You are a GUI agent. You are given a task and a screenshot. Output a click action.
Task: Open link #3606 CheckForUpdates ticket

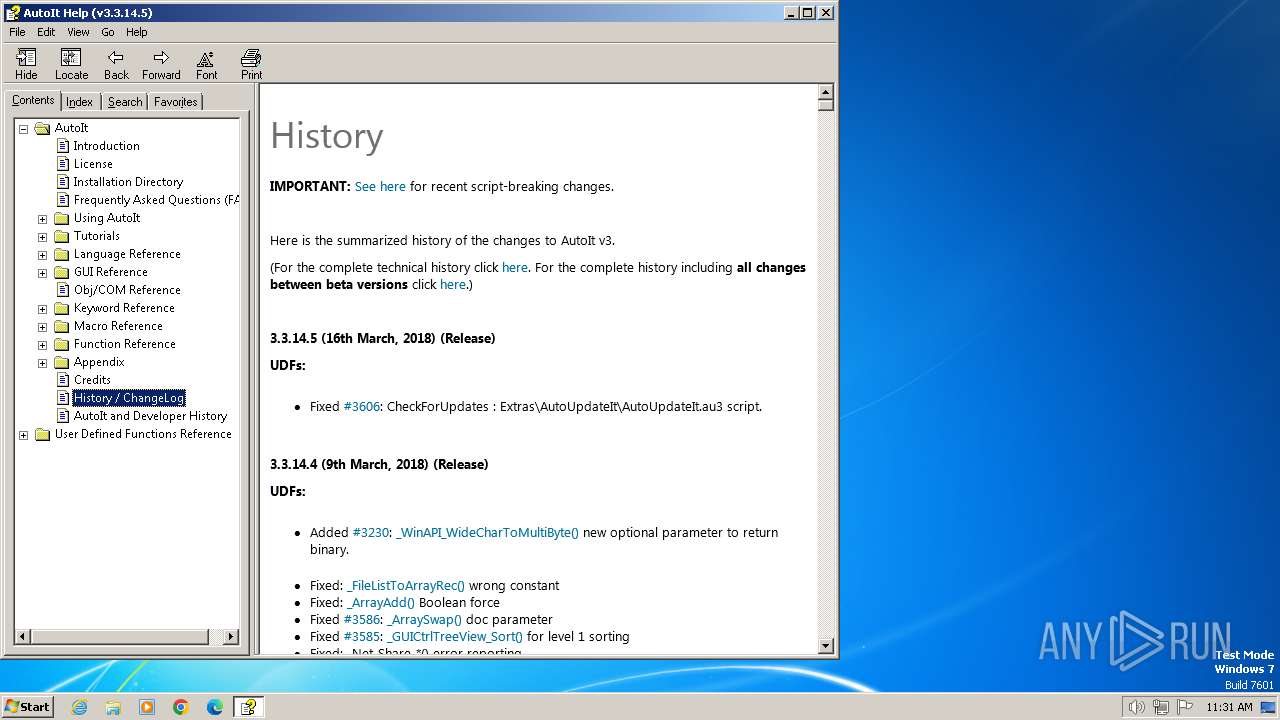pyautogui.click(x=362, y=406)
